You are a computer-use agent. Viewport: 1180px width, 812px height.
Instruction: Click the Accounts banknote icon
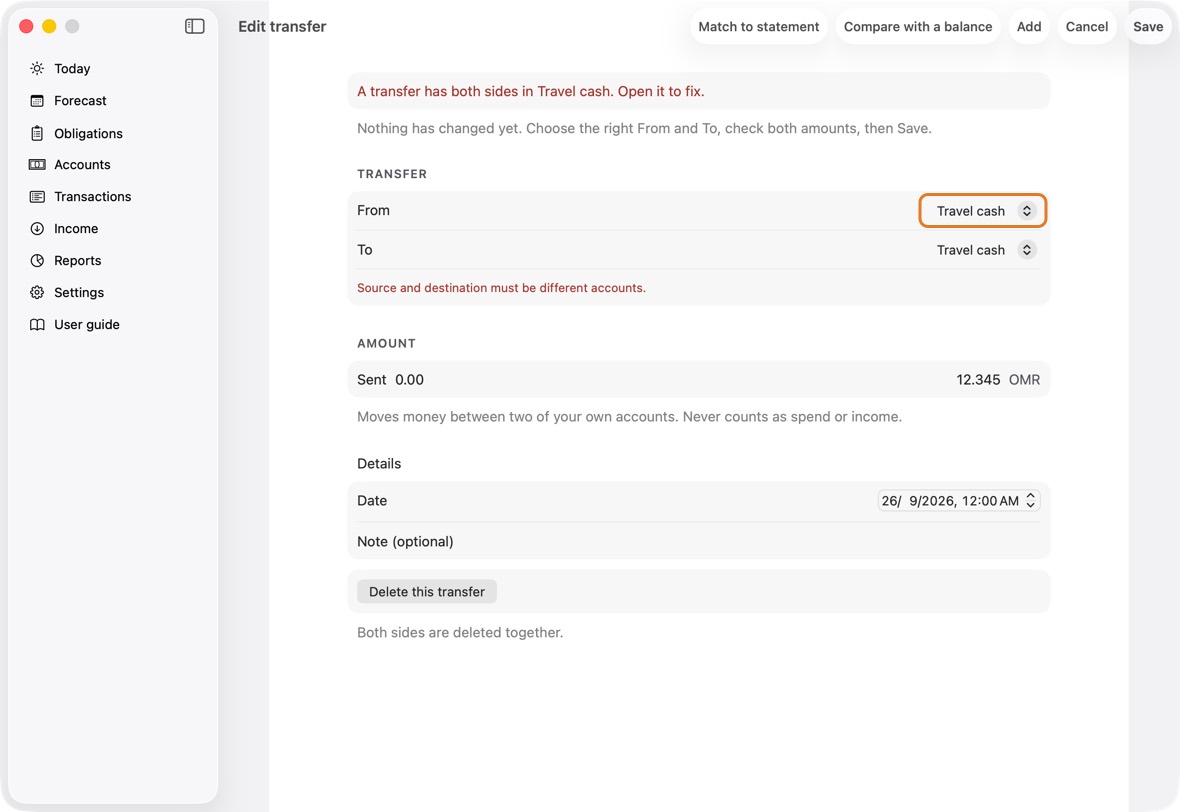[37, 165]
